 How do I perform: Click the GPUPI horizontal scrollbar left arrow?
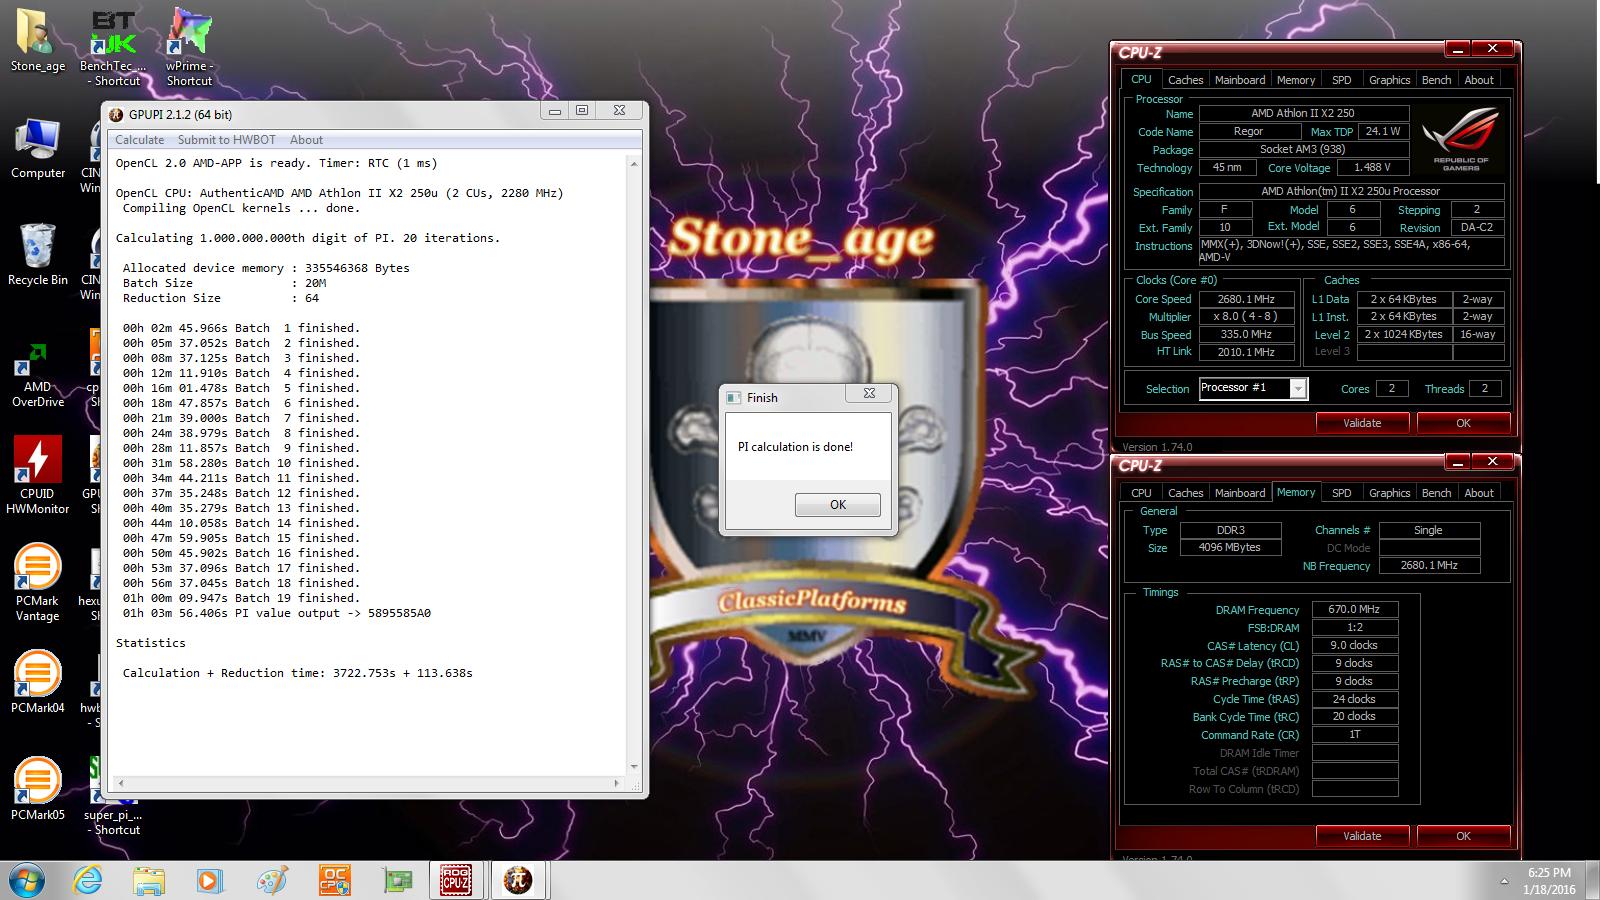[x=120, y=783]
